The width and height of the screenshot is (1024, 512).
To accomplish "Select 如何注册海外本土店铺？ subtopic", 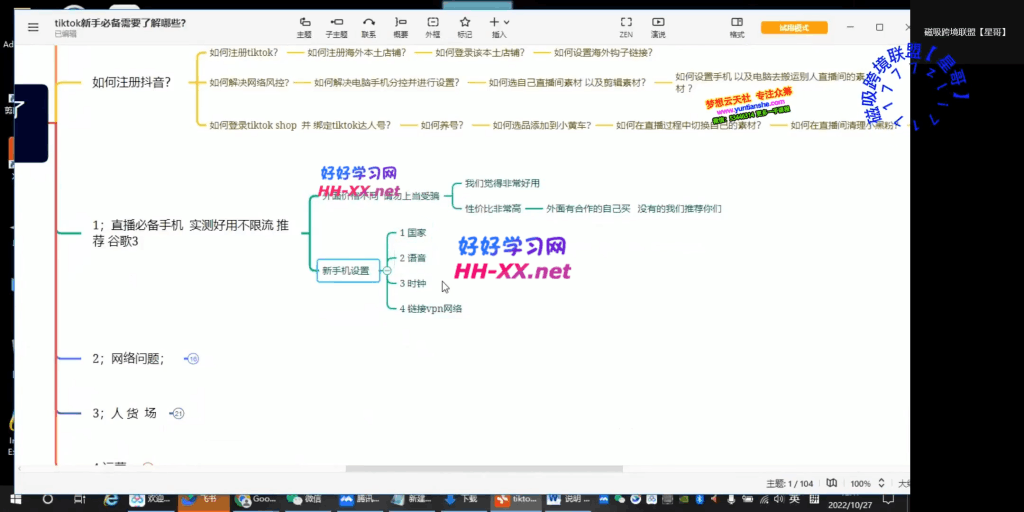I will 357,52.
